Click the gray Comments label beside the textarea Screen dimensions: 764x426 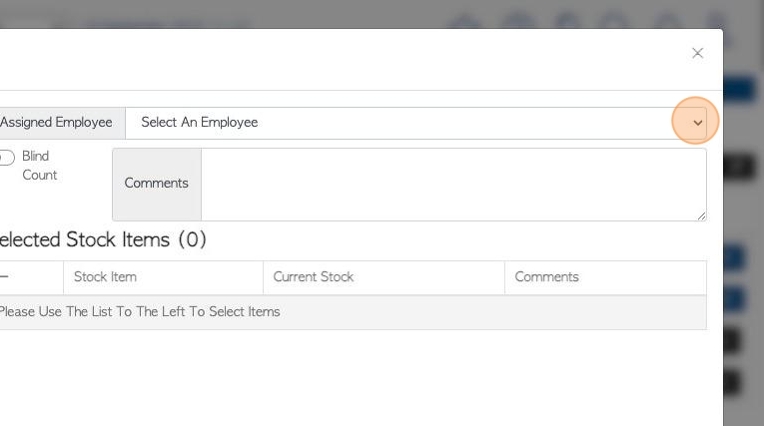157,184
